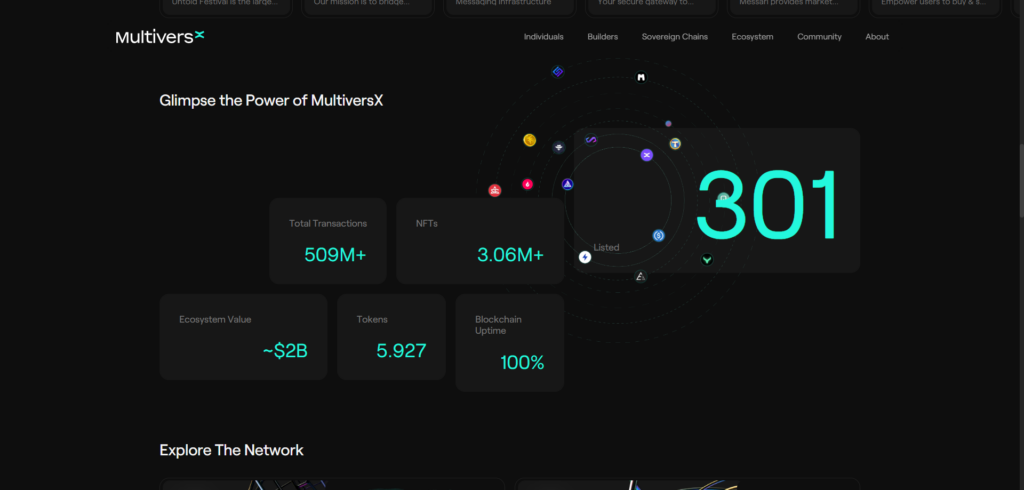Click the large 301 Listed card
The height and width of the screenshot is (490, 1024).
coord(716,200)
